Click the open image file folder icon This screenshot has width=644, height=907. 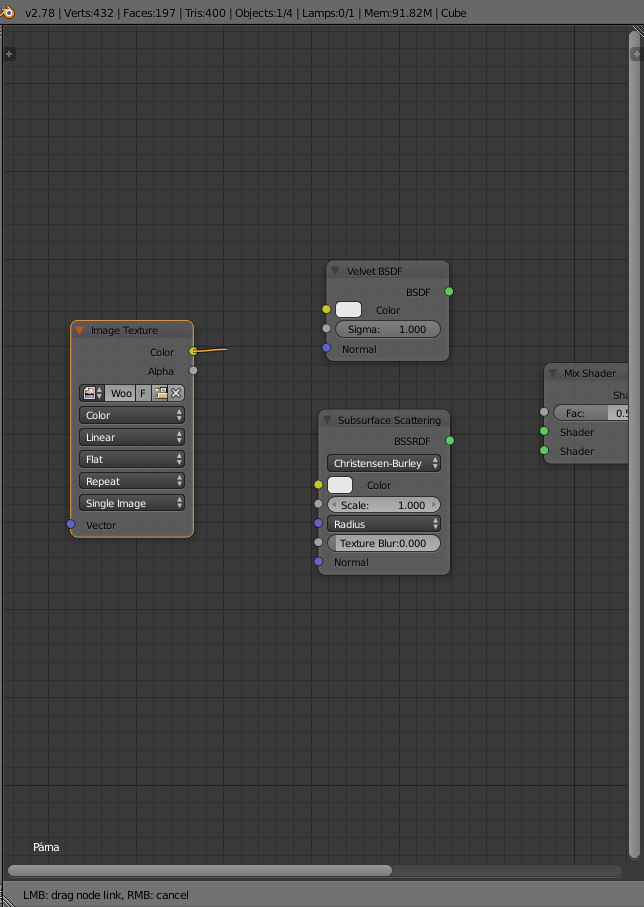click(x=160, y=393)
